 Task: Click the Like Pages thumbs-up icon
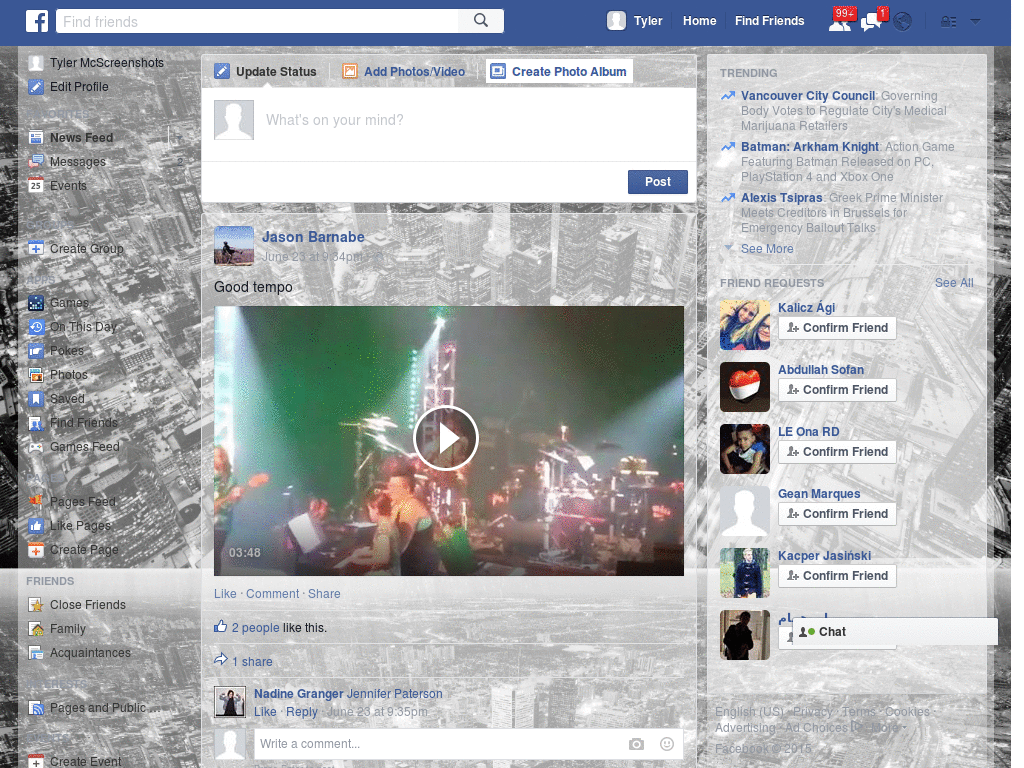tap(36, 526)
